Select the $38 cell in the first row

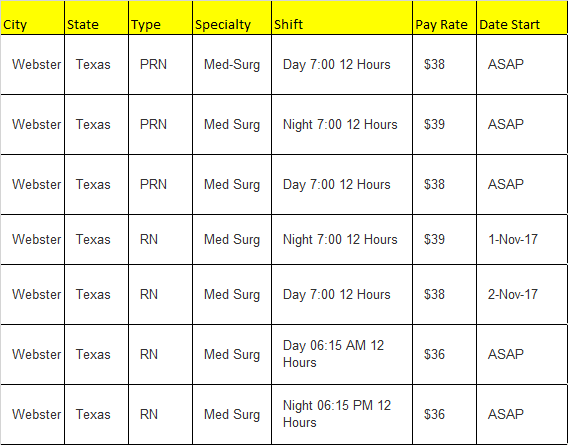click(444, 65)
